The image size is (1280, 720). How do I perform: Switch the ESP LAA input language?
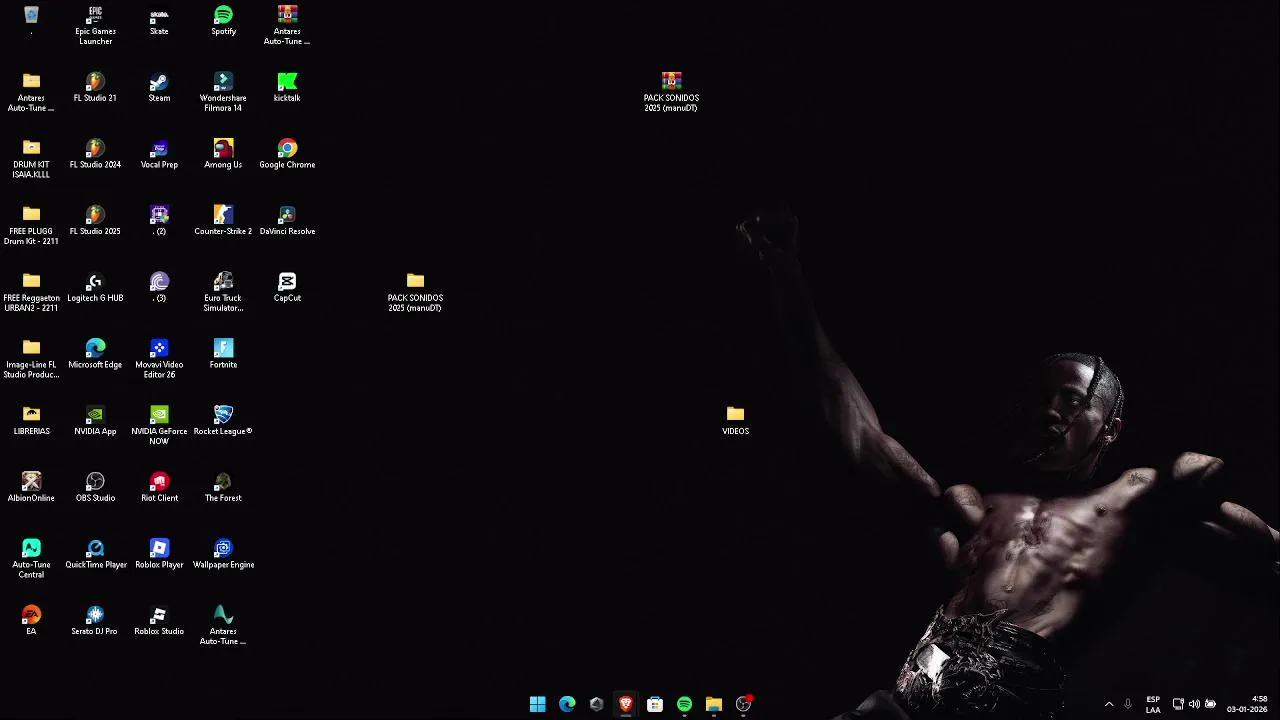click(1153, 704)
